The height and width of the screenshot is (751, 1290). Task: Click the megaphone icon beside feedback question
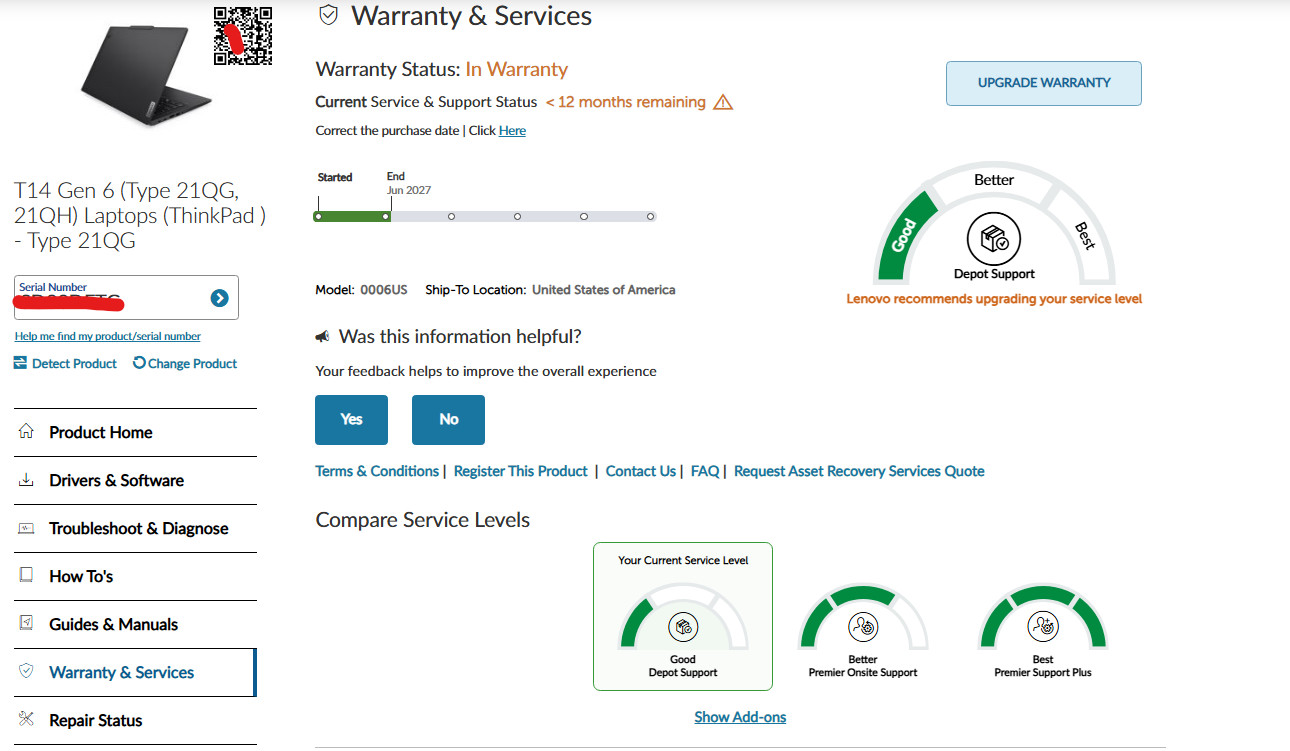click(323, 337)
